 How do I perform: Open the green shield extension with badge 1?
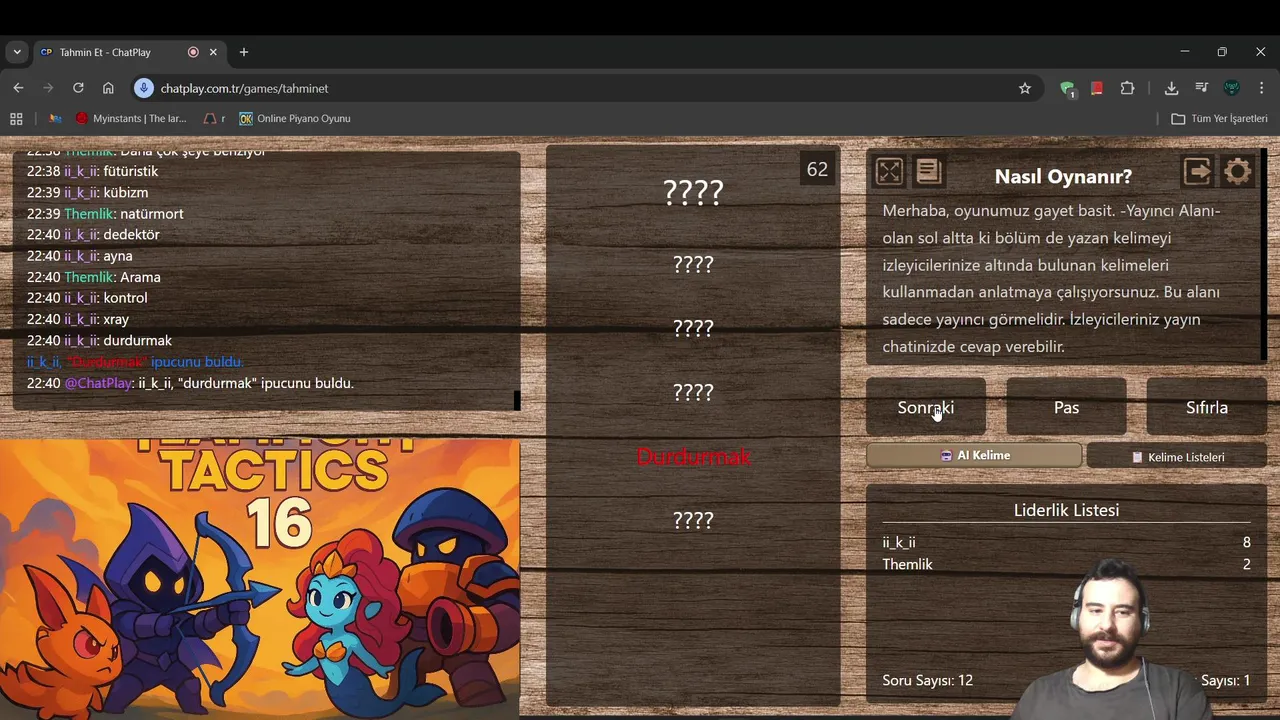tap(1068, 88)
